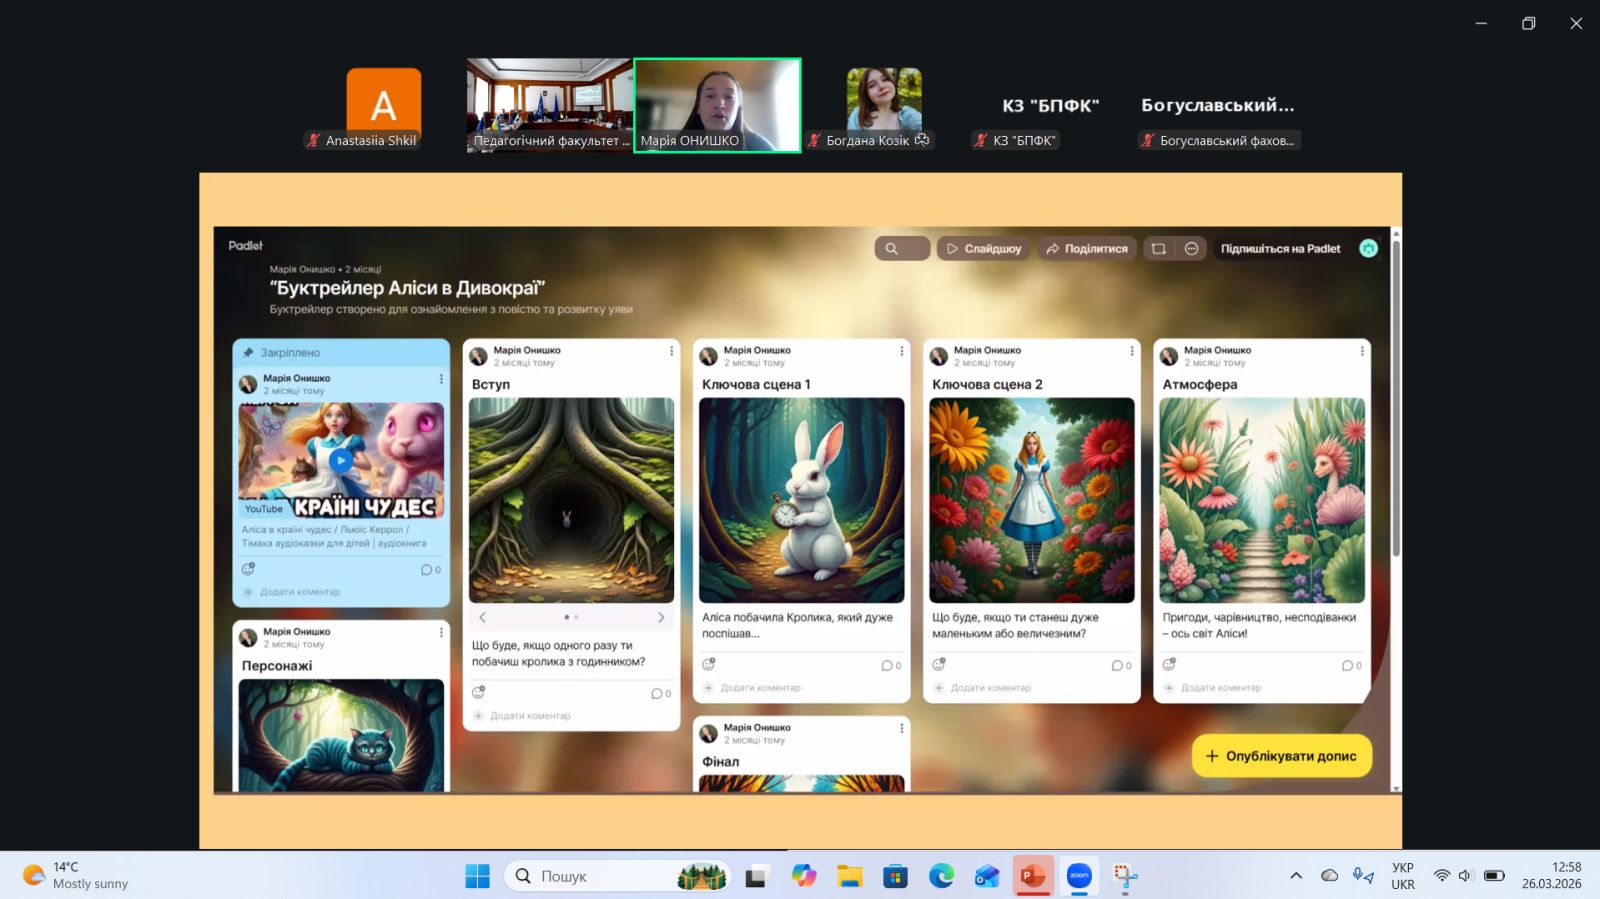Go to next image in Вступ carousel
This screenshot has height=899, width=1600.
click(660, 618)
